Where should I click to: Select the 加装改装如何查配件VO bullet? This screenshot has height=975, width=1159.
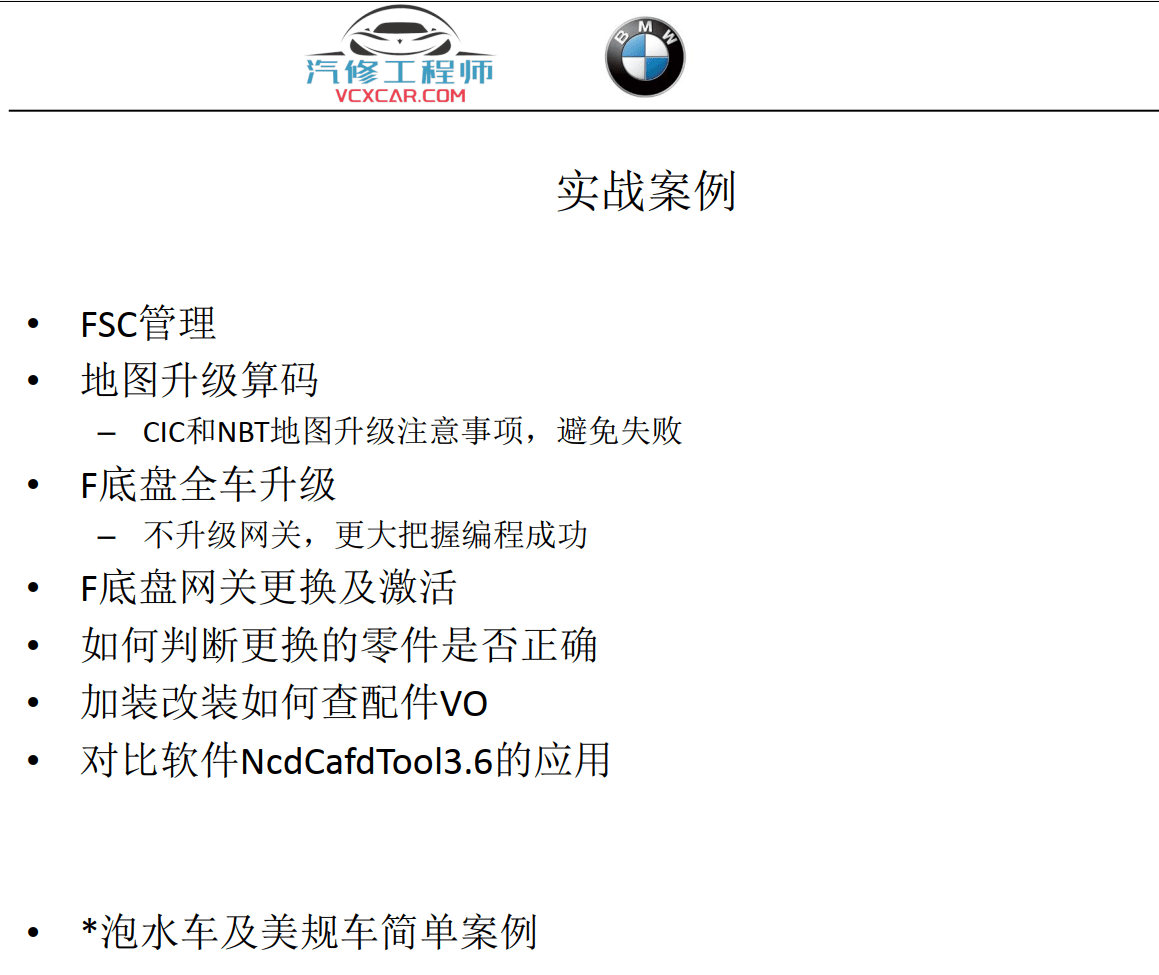pos(284,703)
